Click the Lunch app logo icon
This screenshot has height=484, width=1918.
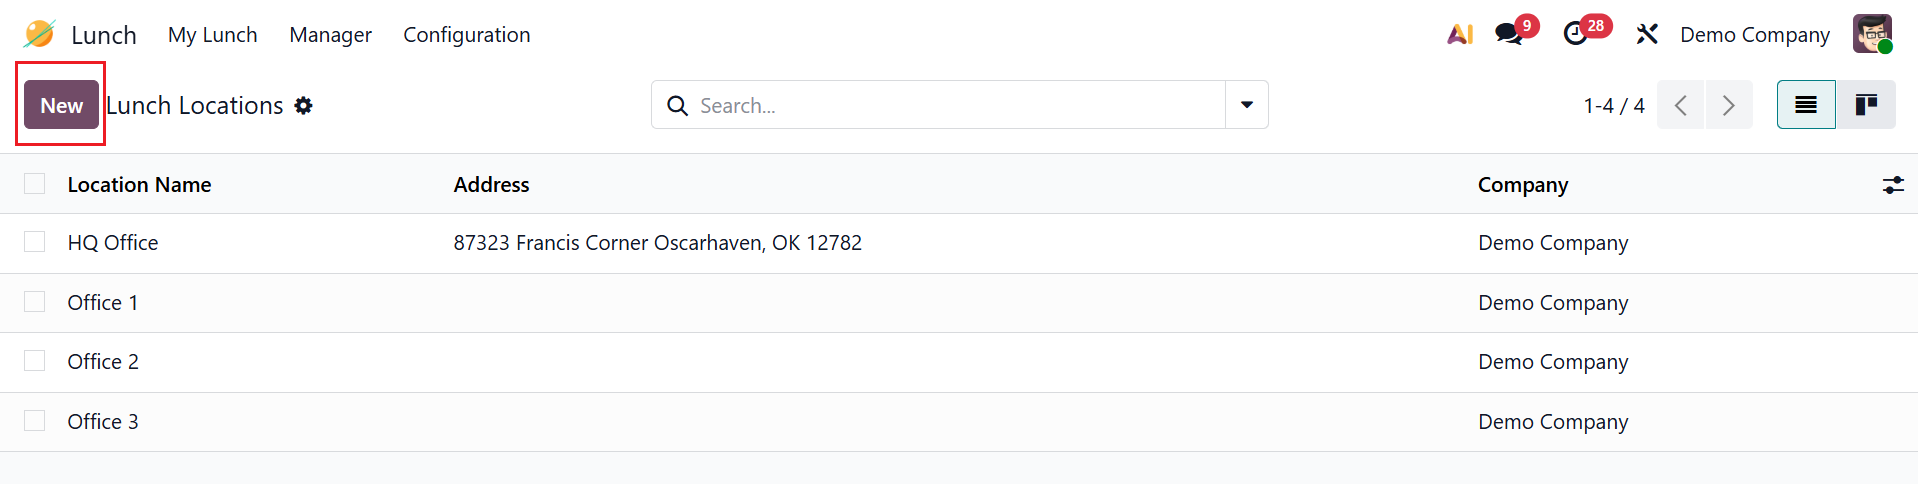[x=39, y=34]
